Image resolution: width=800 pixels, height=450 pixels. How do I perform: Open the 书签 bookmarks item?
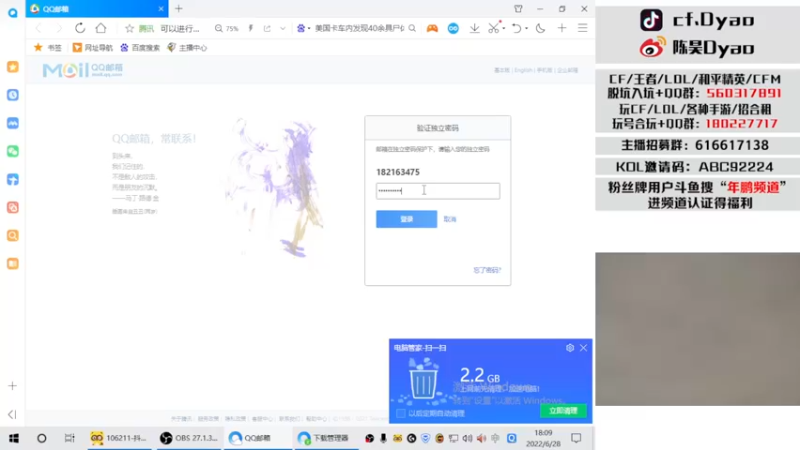tap(48, 47)
